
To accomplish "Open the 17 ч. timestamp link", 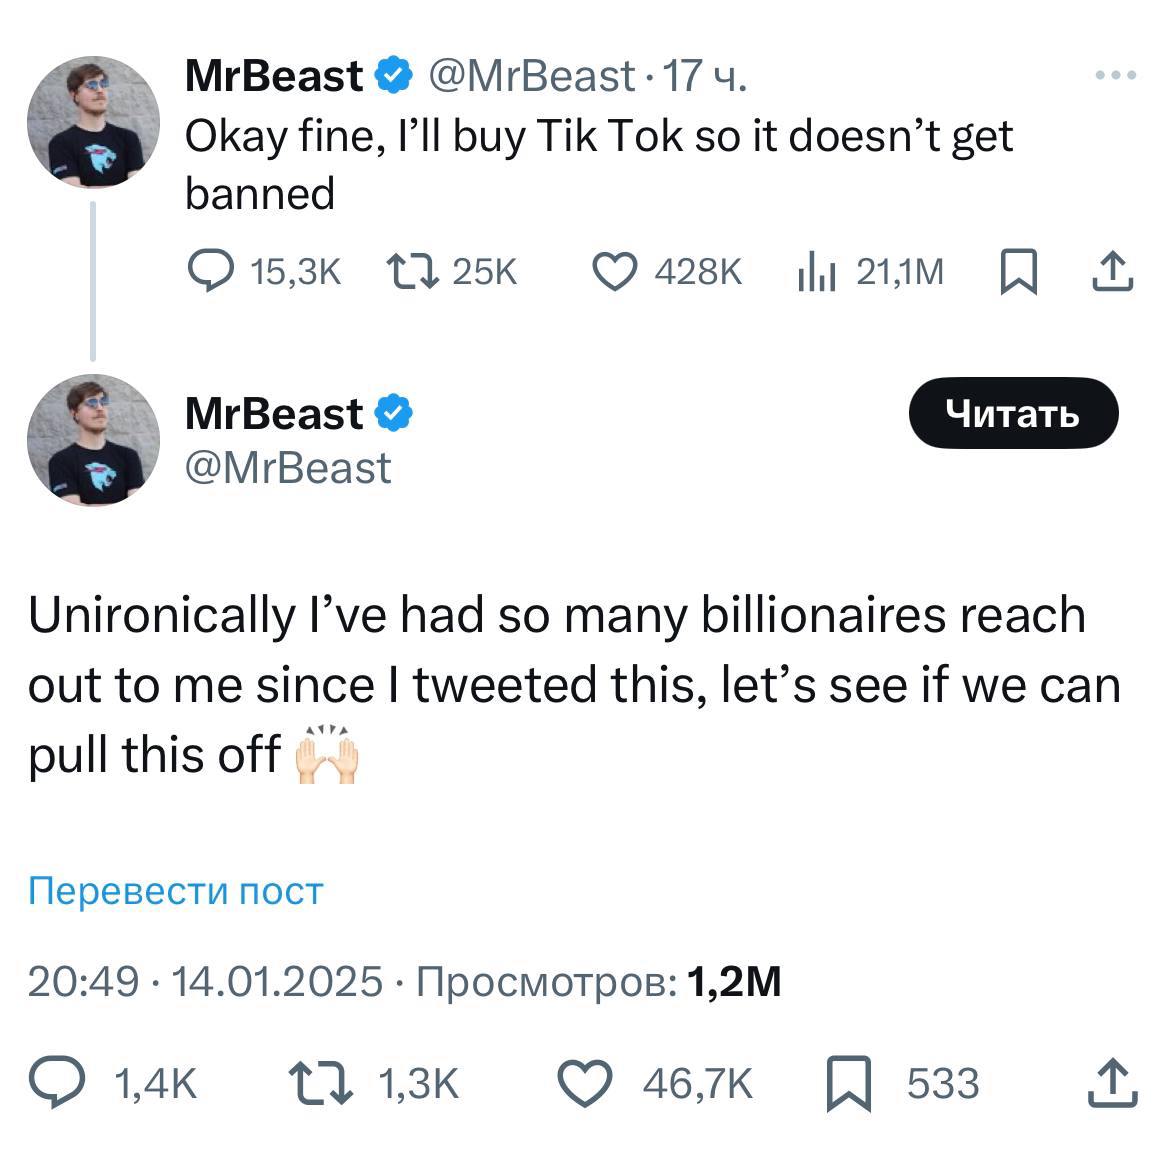I will pyautogui.click(x=705, y=76).
